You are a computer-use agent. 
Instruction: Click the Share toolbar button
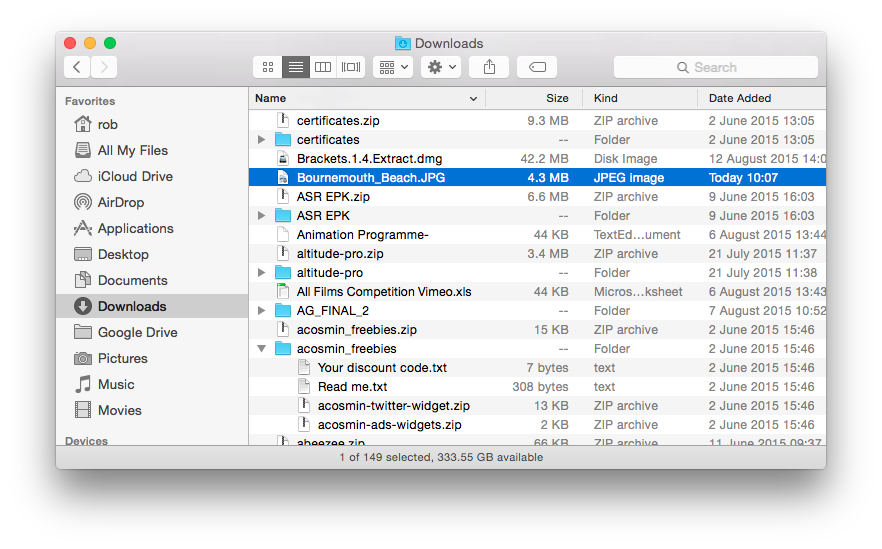(489, 68)
